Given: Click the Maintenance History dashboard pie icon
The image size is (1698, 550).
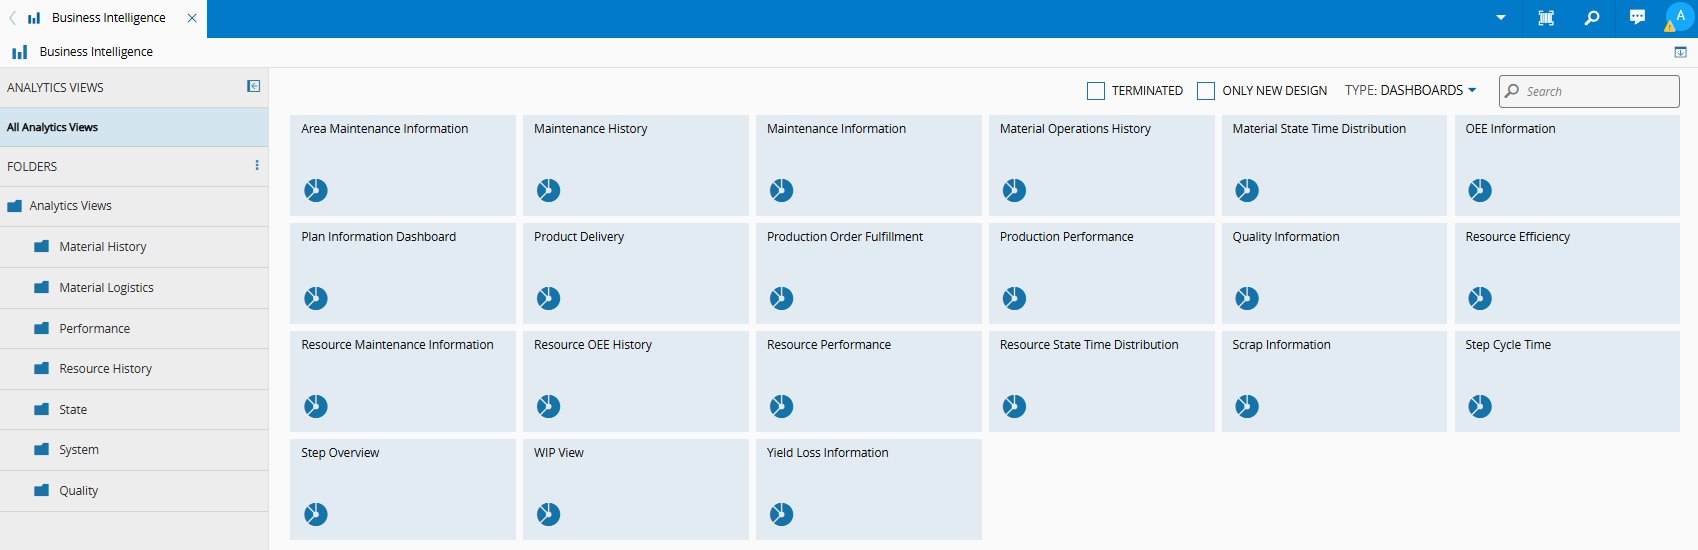Looking at the screenshot, I should [548, 190].
